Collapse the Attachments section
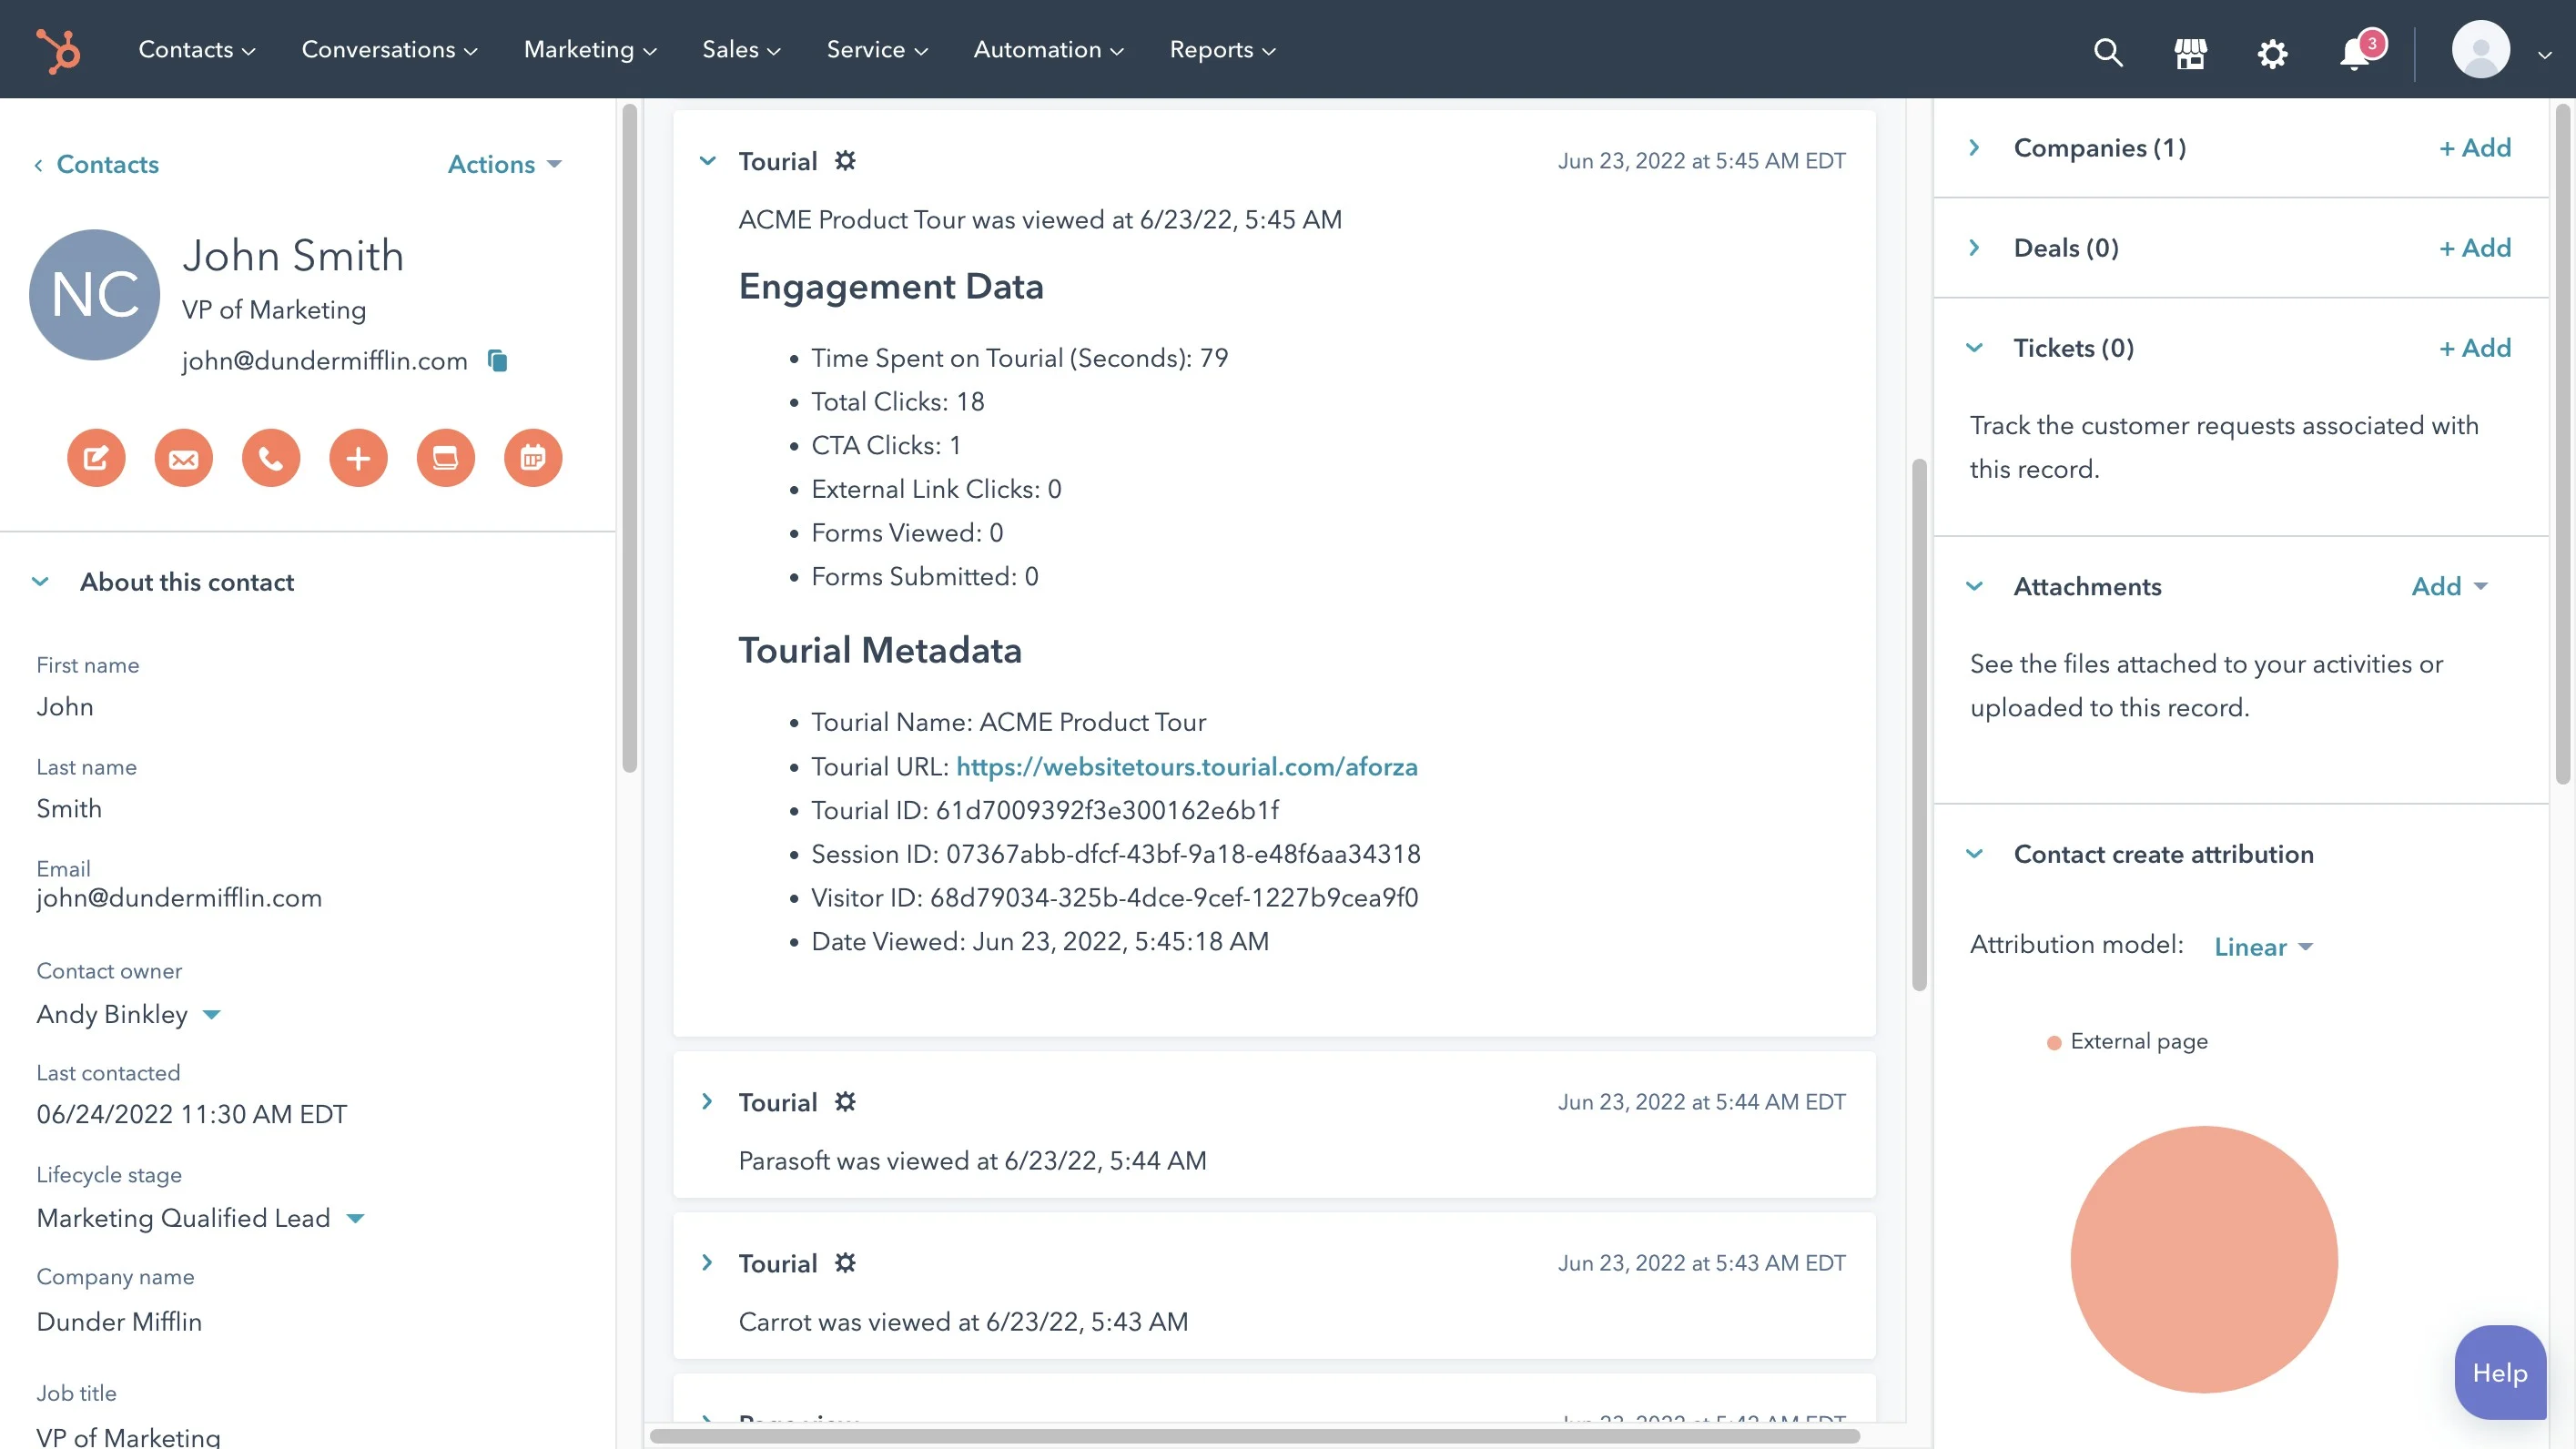2576x1449 pixels. coord(1974,586)
